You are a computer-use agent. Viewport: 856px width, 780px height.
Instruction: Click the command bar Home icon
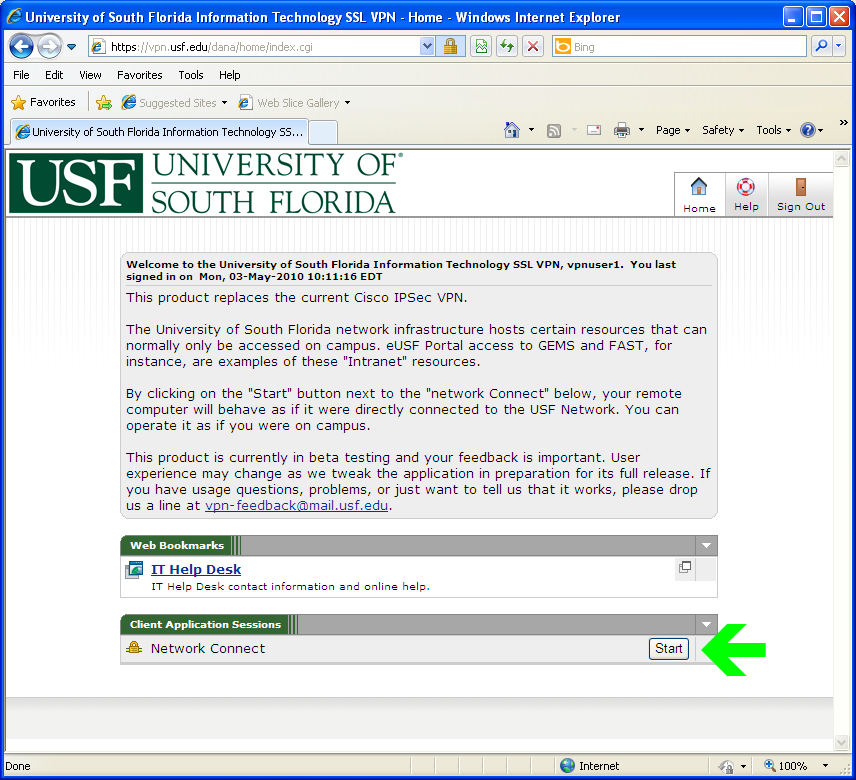coord(512,130)
